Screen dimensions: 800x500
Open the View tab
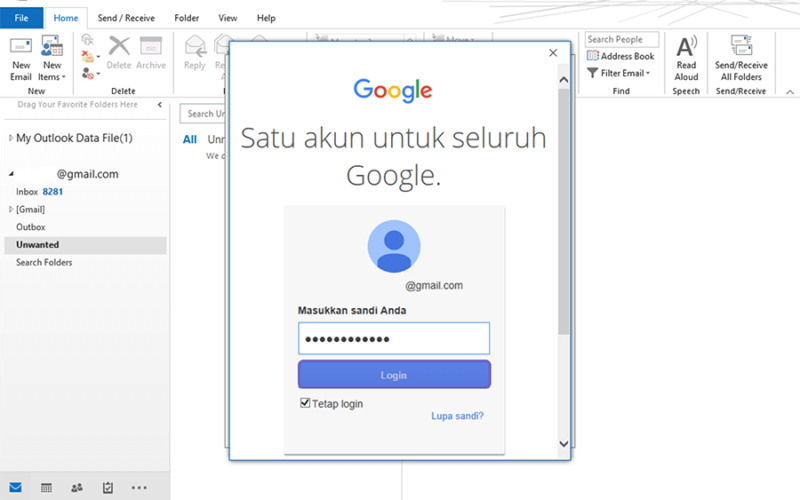click(228, 18)
